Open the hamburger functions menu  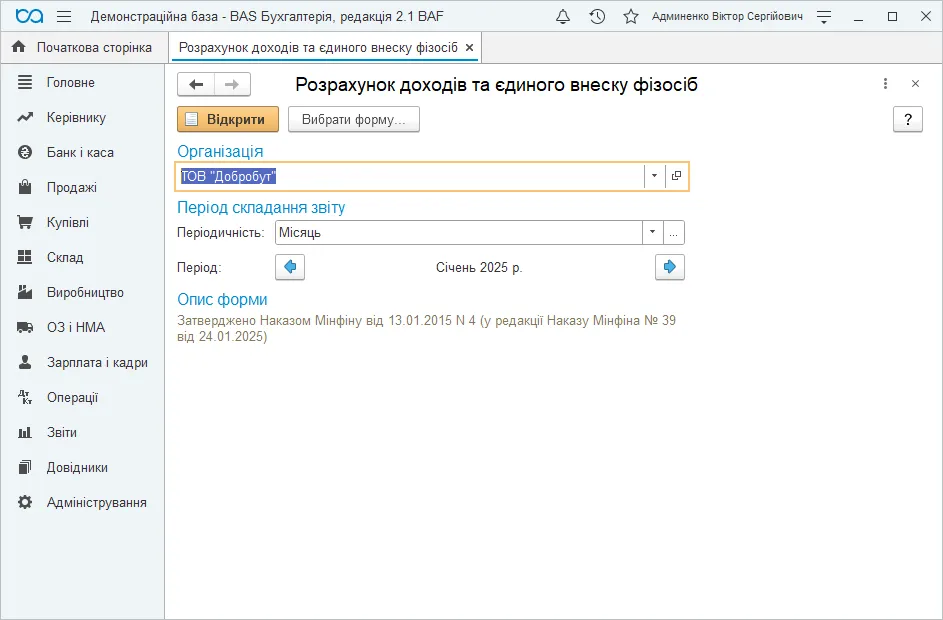64,16
